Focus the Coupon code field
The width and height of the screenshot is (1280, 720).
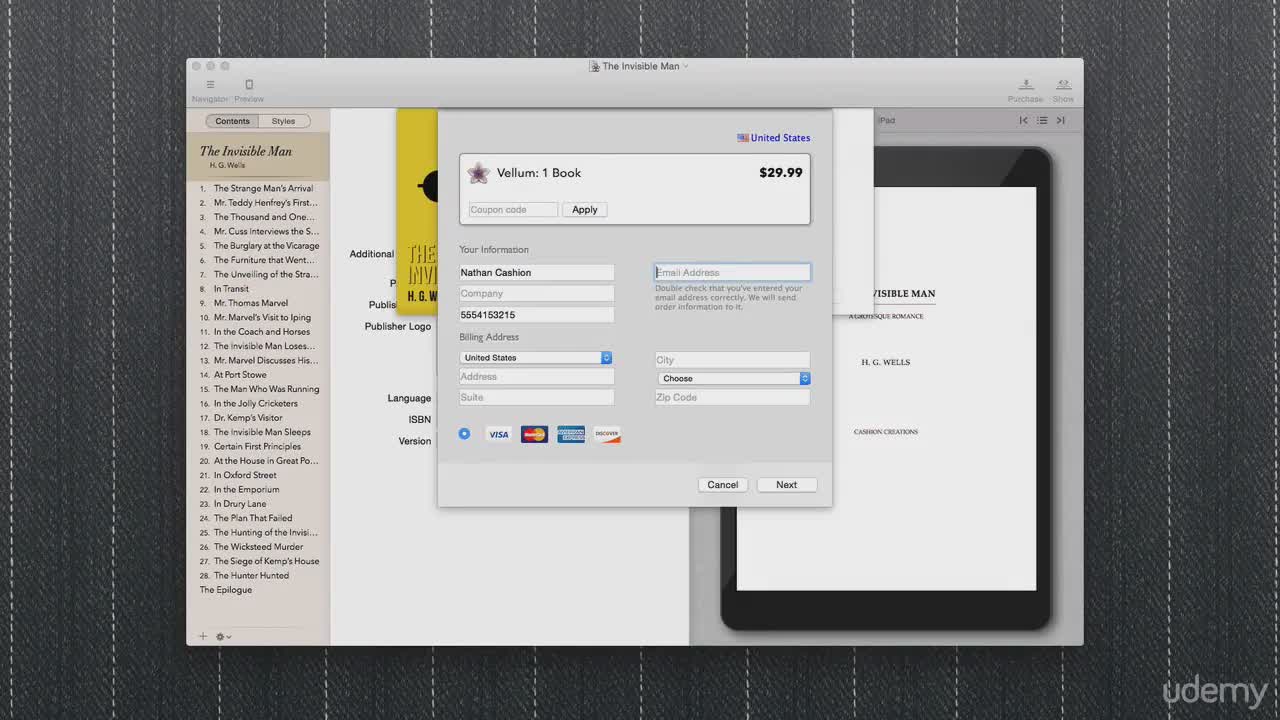pyautogui.click(x=513, y=210)
